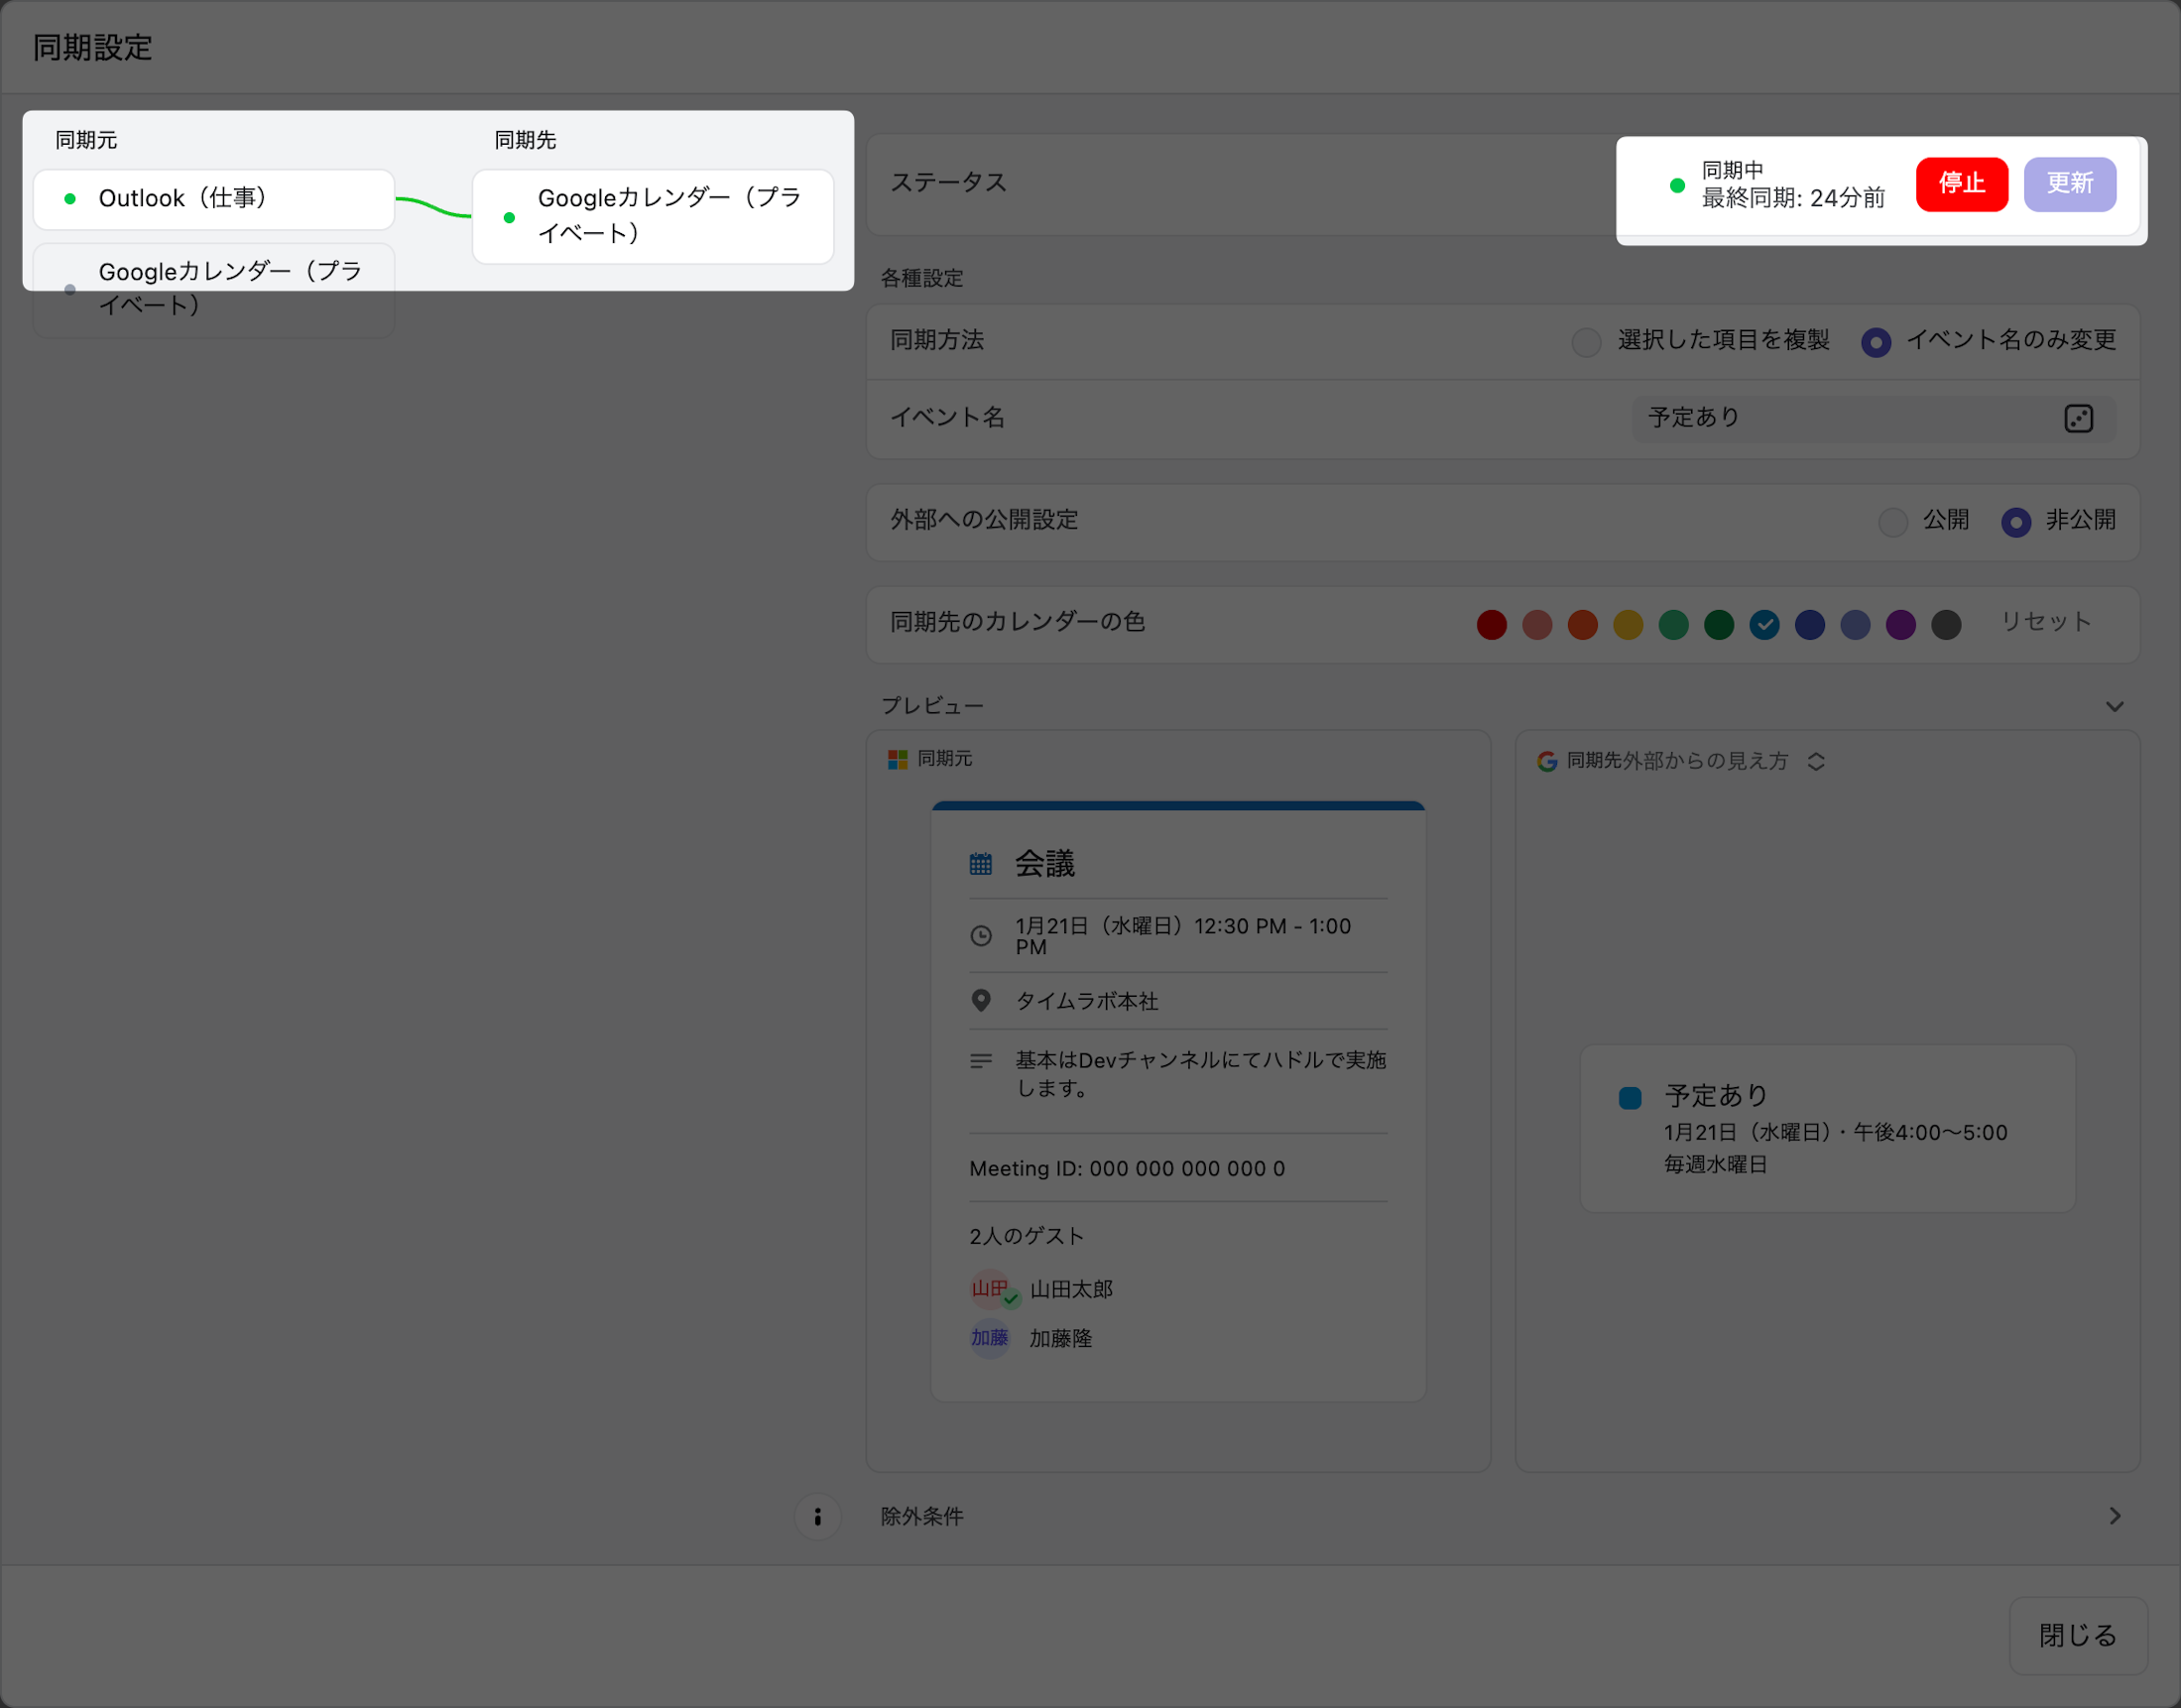Pick the checked teal-blue calendar color
Image resolution: width=2181 pixels, height=1708 pixels.
pos(1764,625)
